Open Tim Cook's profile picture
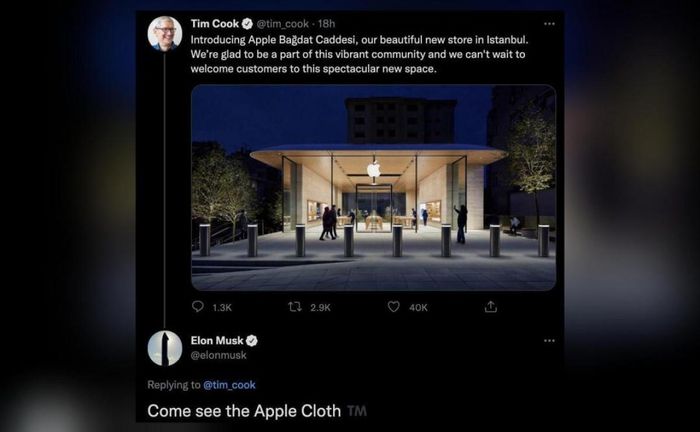Image resolution: width=700 pixels, height=432 pixels. pos(165,33)
